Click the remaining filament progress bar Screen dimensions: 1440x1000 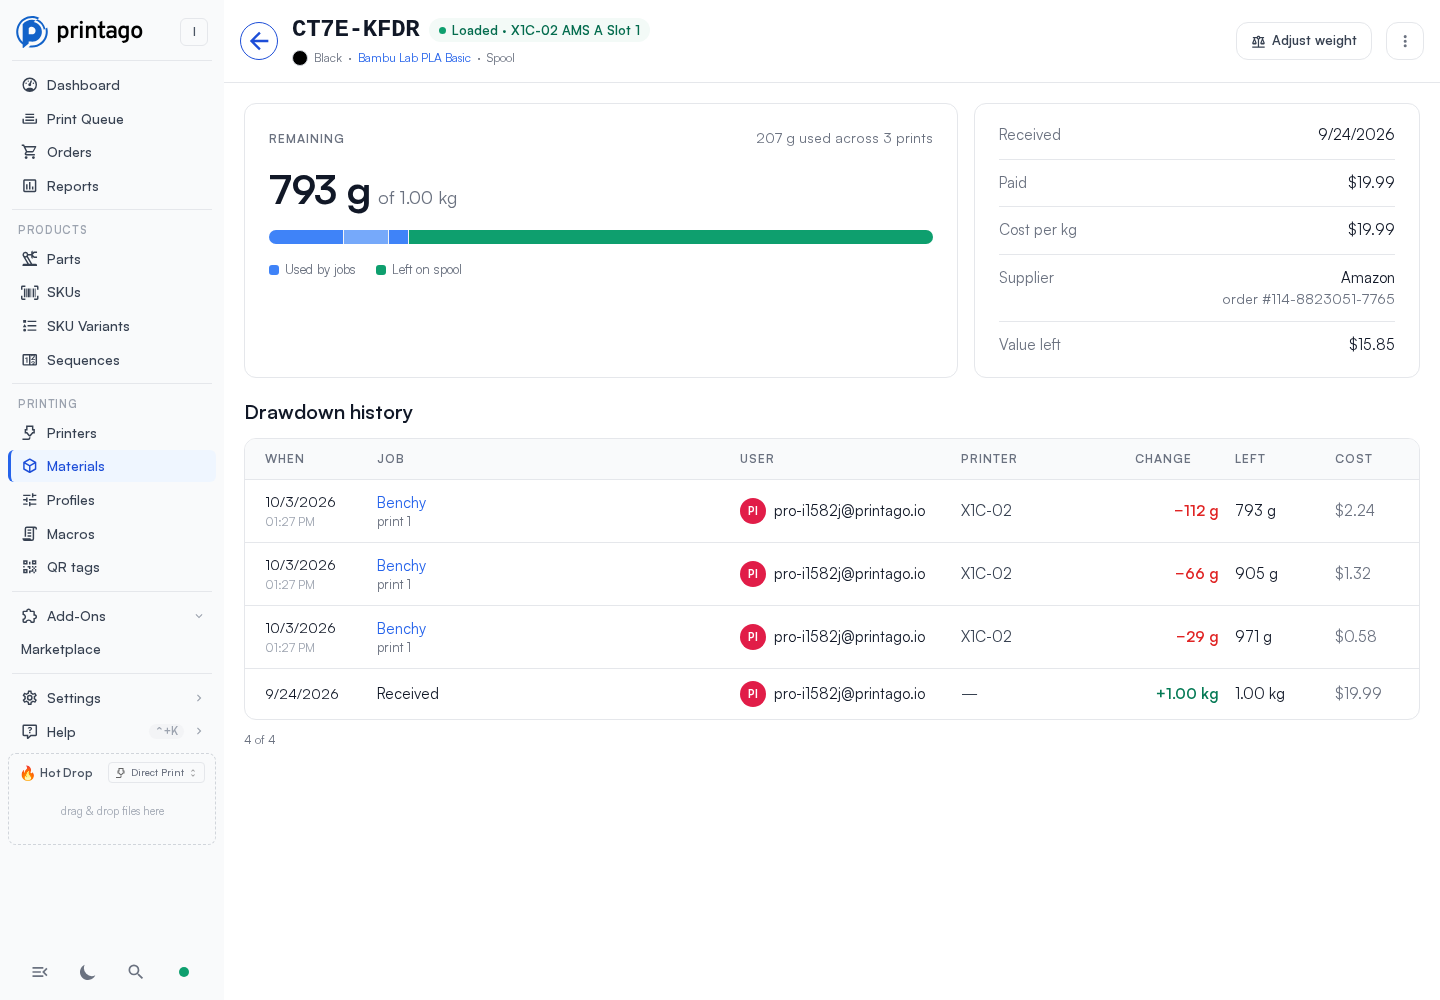click(x=601, y=237)
